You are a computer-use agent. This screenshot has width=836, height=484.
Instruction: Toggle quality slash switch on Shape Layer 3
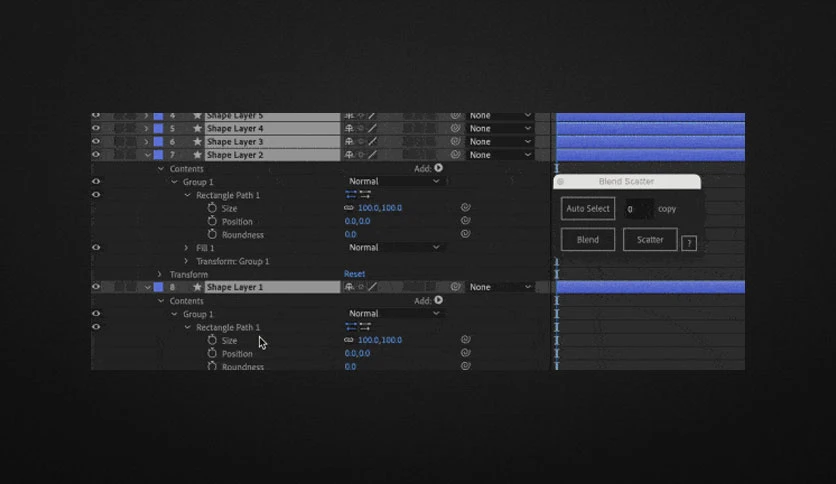[373, 141]
